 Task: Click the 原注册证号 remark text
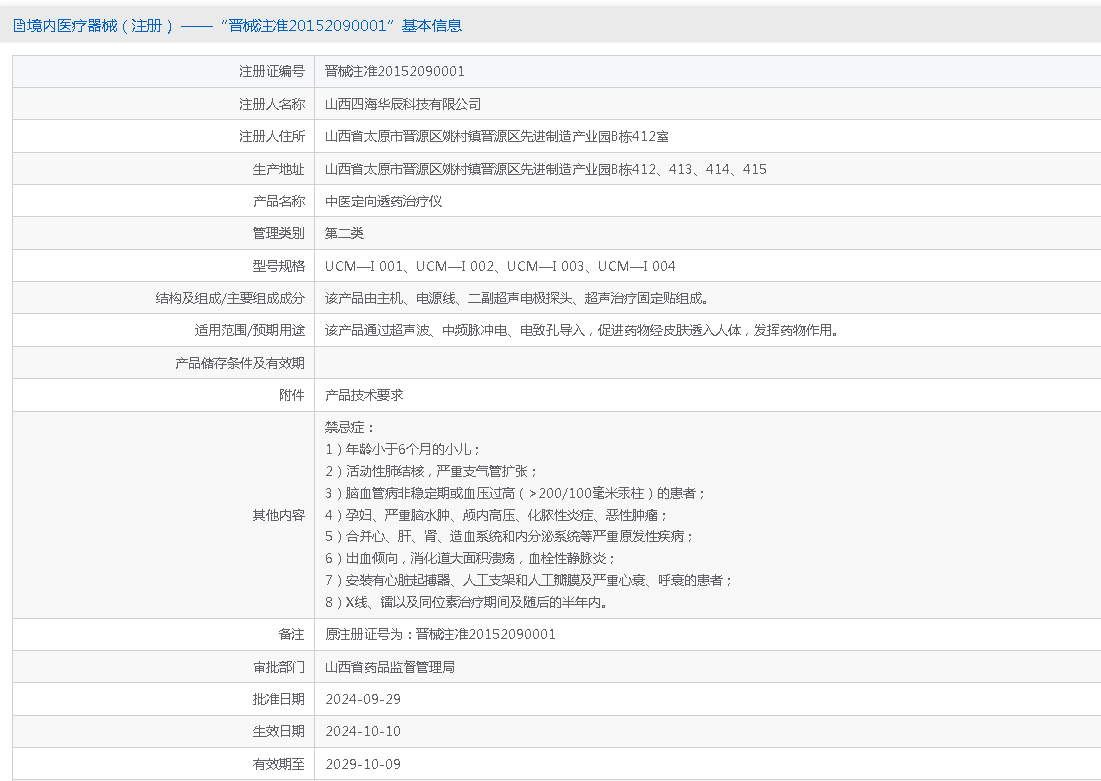click(440, 634)
